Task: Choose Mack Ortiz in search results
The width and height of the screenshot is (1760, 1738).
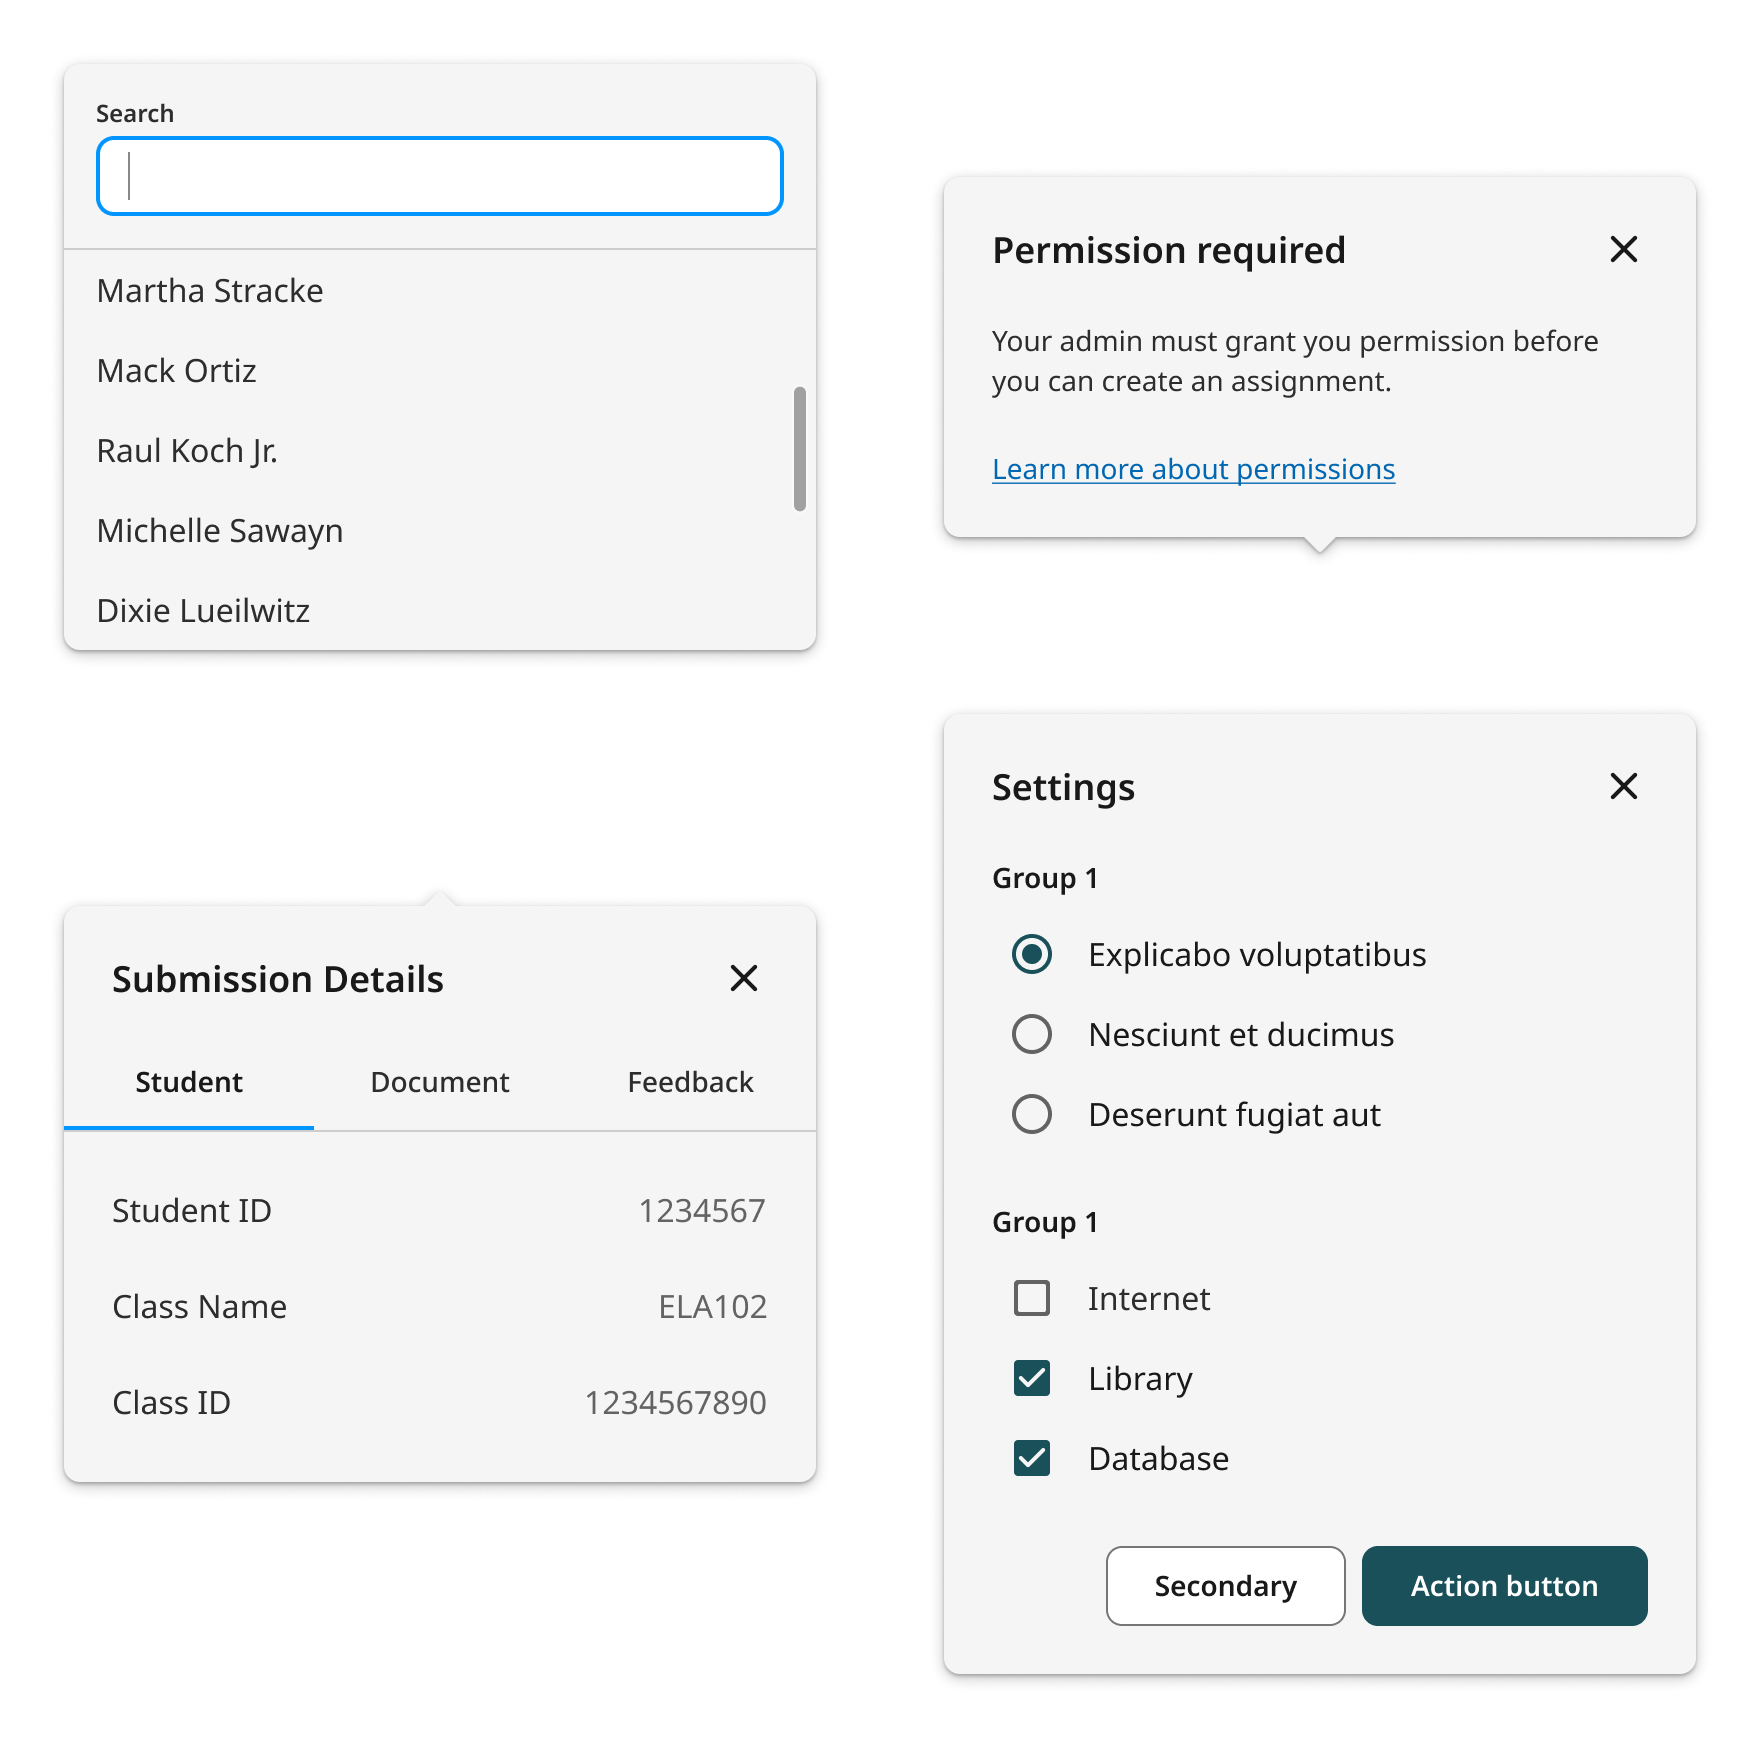Action: [440, 371]
